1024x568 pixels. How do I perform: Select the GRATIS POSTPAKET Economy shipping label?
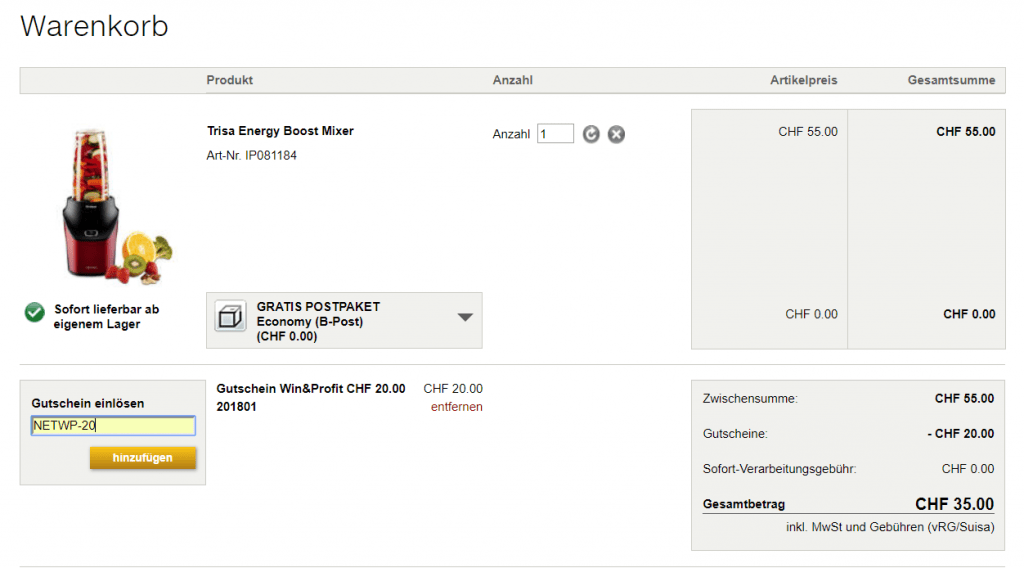pos(318,321)
